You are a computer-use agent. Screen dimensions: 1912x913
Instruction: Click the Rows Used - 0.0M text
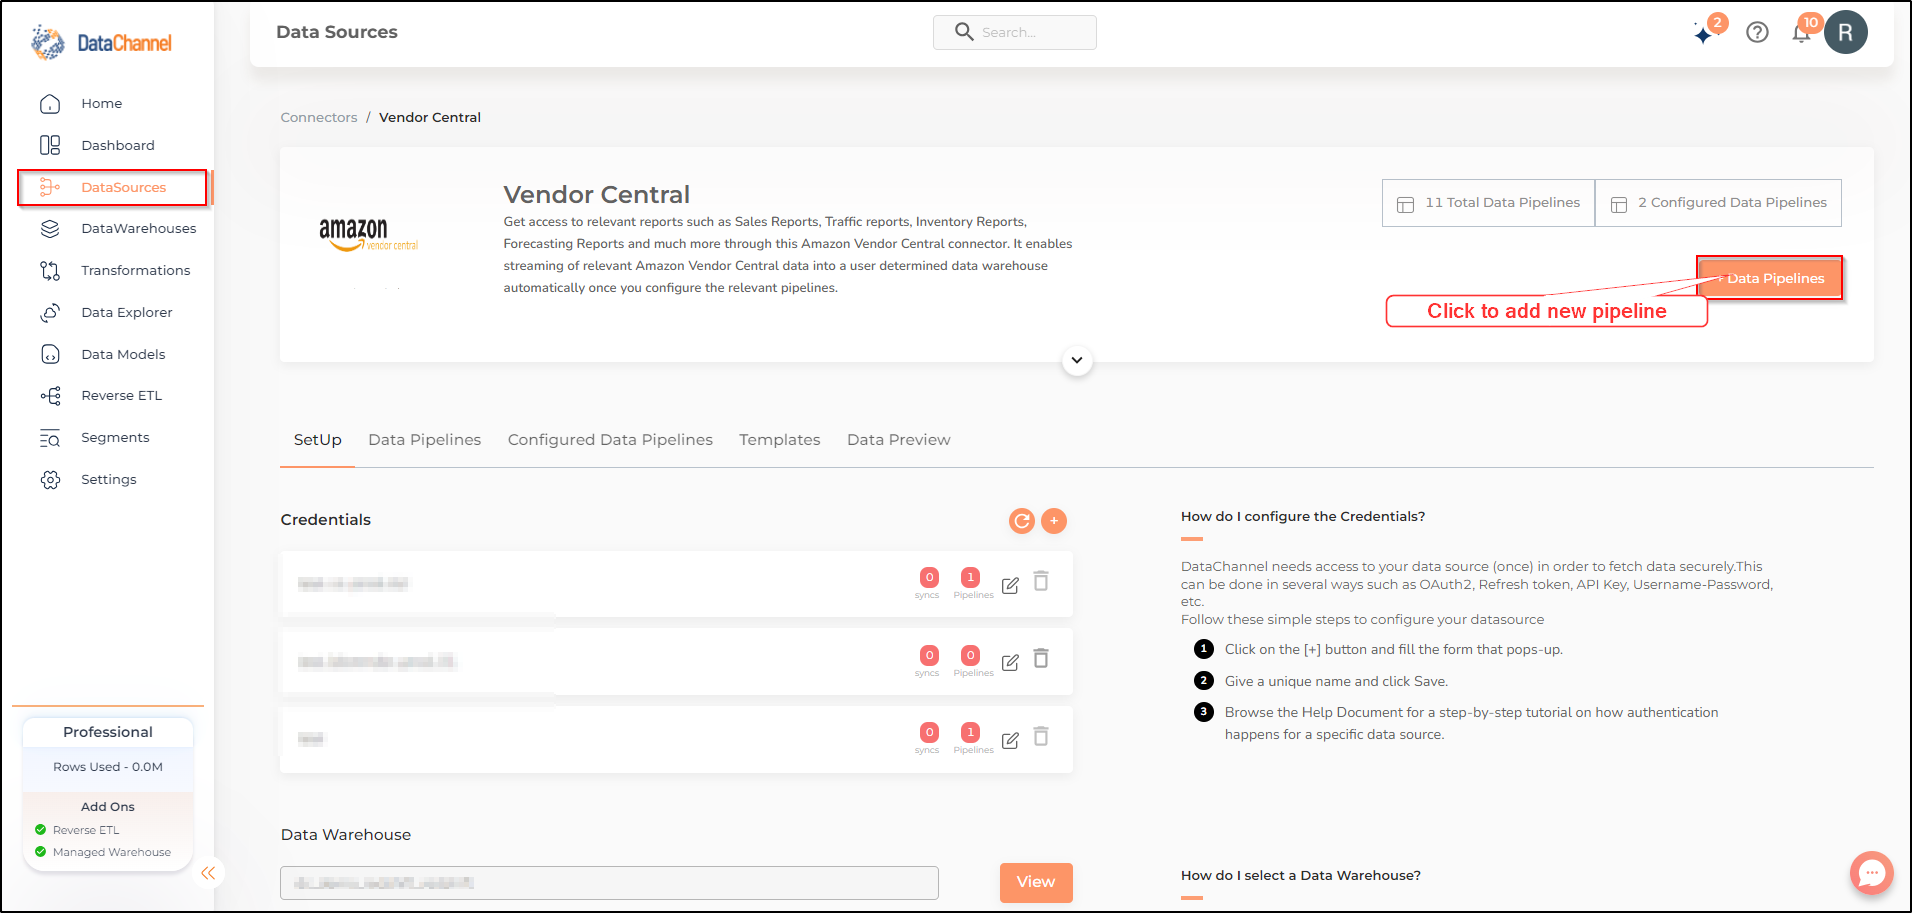pos(108,767)
